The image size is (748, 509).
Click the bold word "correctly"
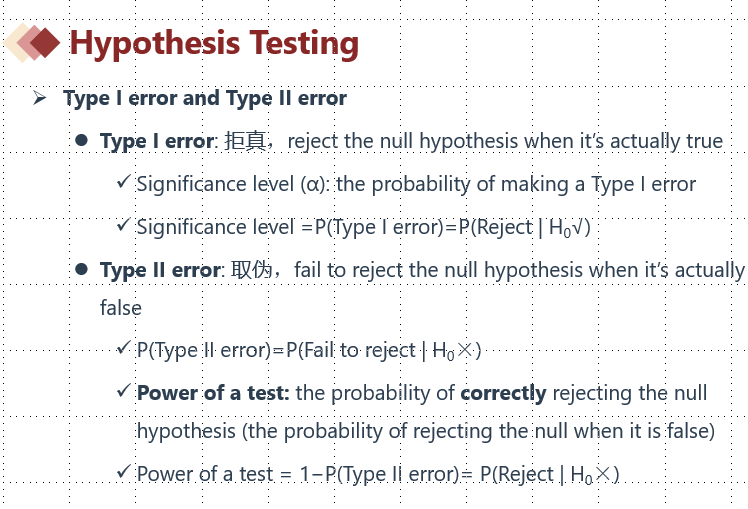click(x=503, y=392)
